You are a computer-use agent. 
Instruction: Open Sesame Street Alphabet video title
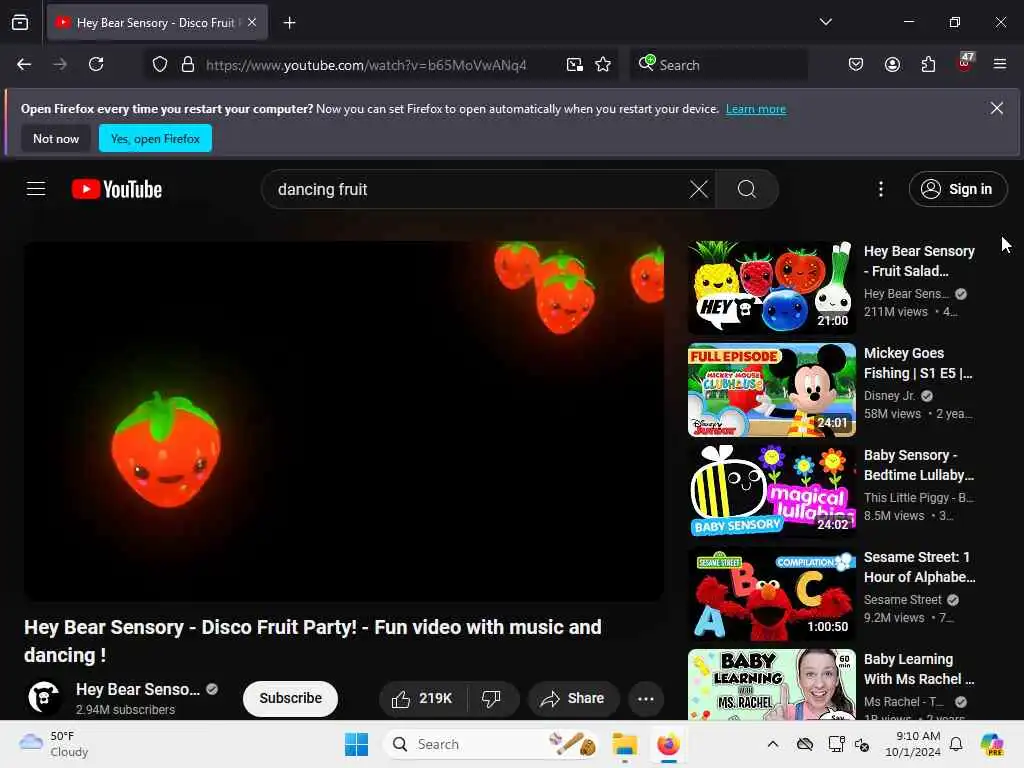[x=920, y=567]
